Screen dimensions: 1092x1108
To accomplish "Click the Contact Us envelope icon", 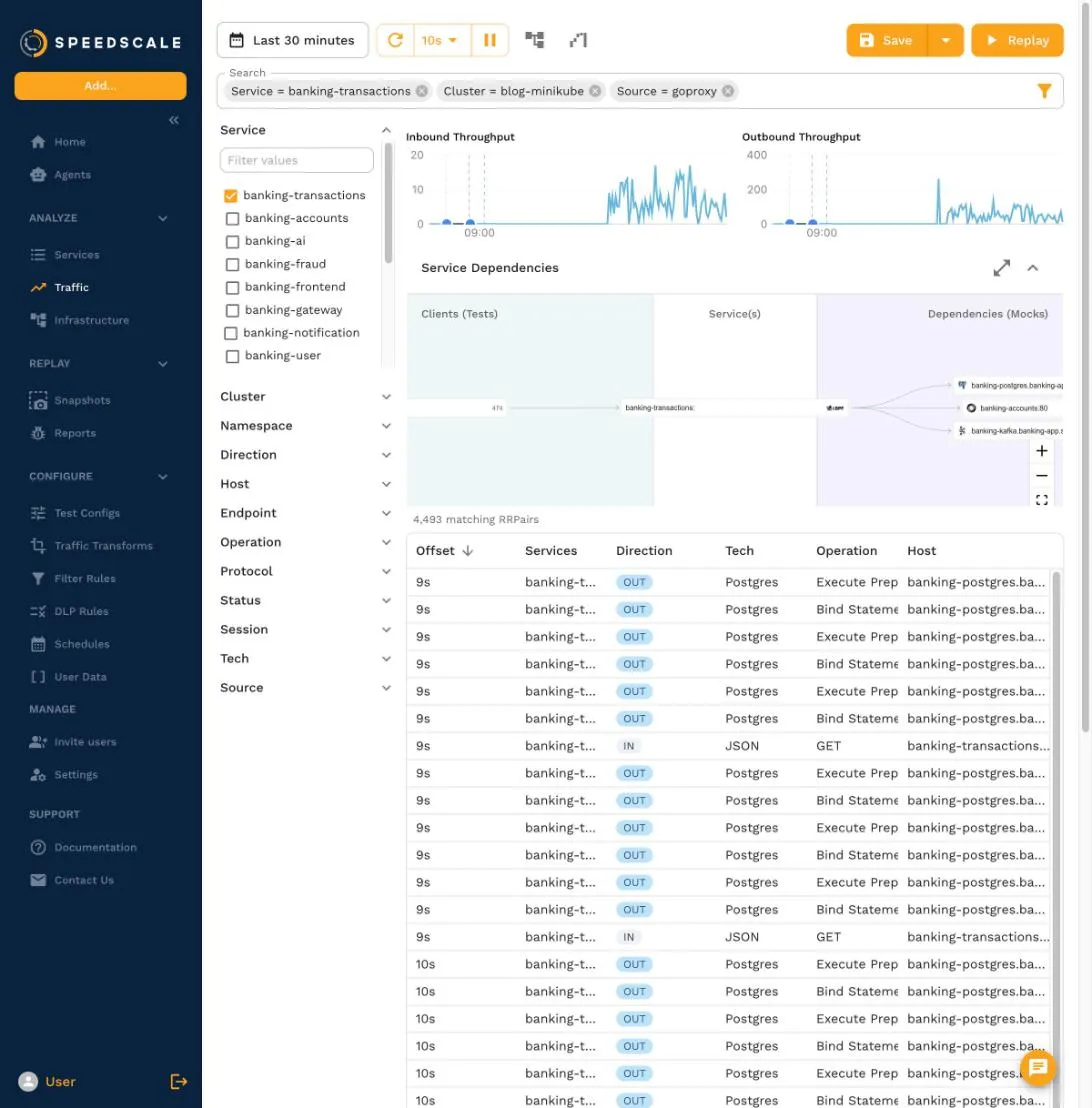I will click(38, 880).
